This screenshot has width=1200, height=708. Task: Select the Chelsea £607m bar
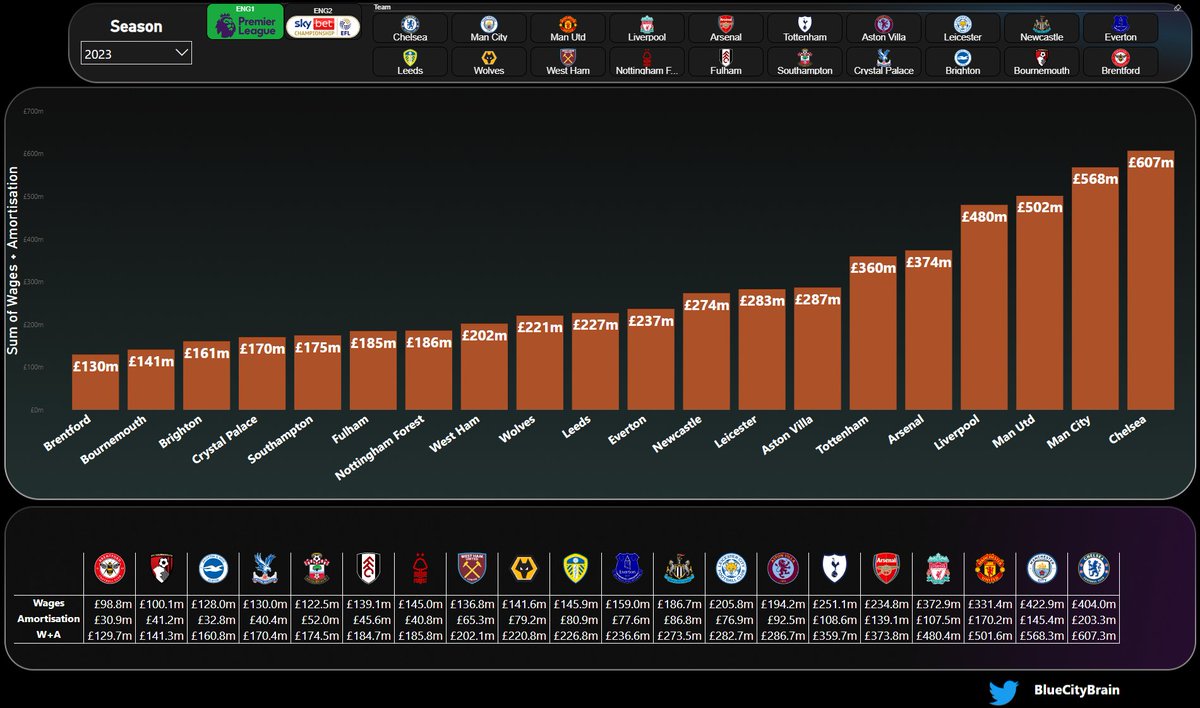1150,280
